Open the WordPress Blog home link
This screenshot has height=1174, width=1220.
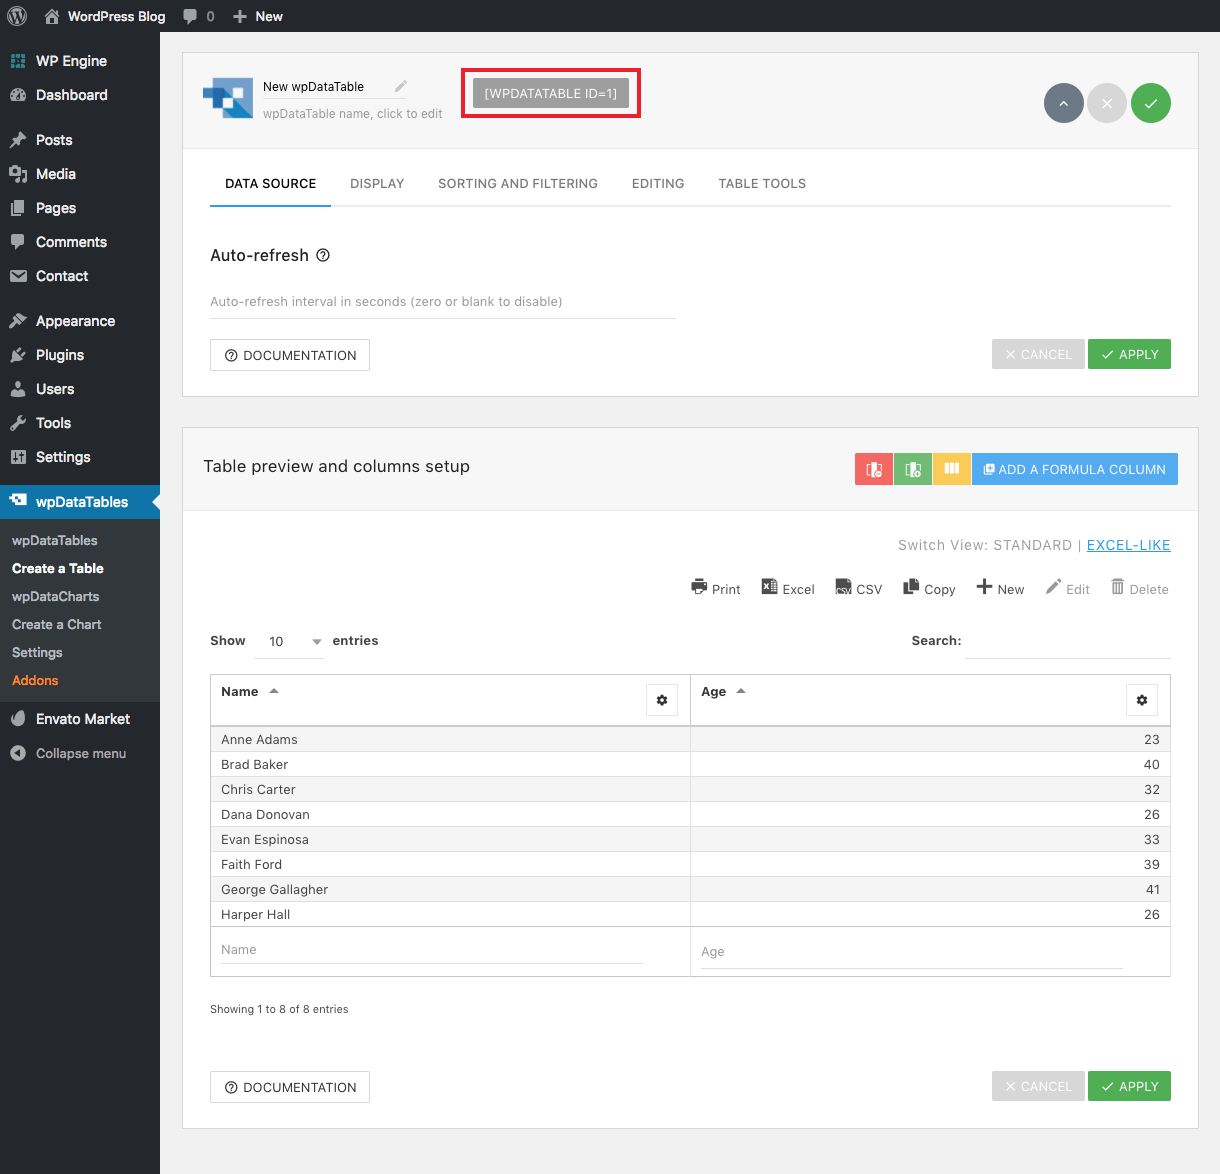tap(105, 16)
